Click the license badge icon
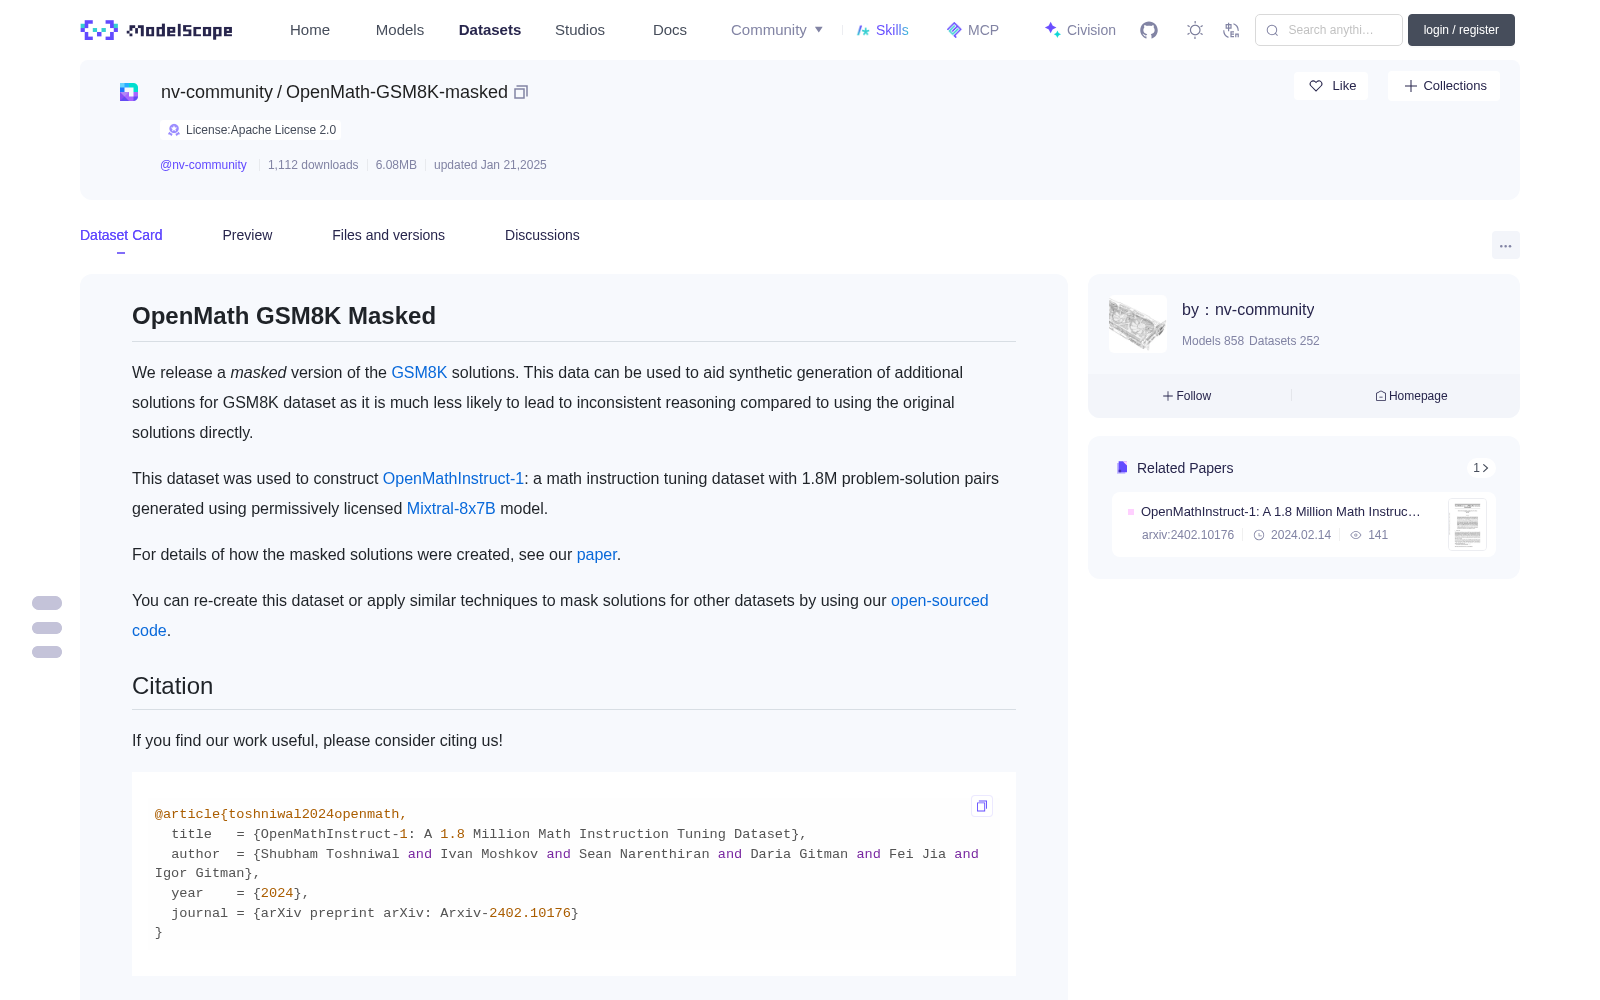The image size is (1600, 1000). (x=174, y=130)
